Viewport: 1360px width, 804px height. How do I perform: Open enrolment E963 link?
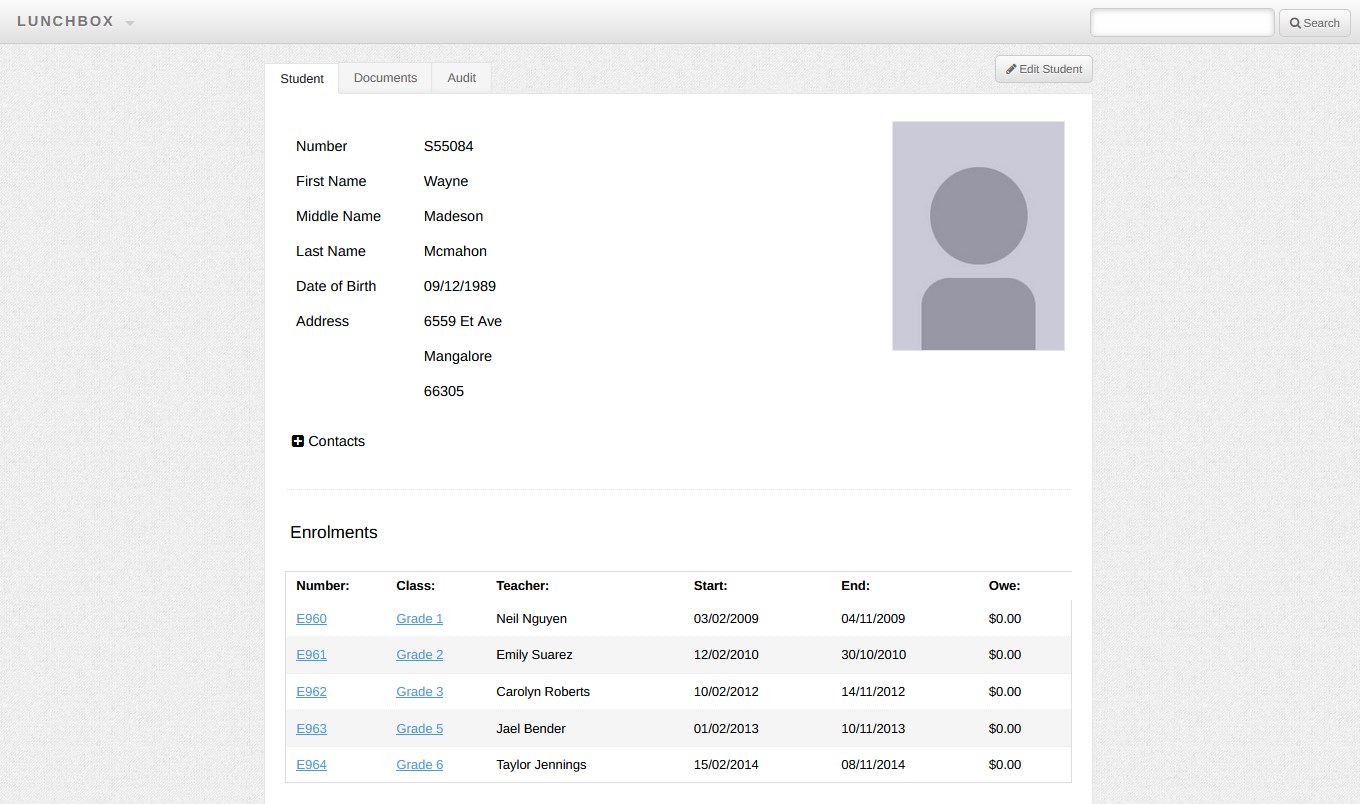tap(311, 729)
